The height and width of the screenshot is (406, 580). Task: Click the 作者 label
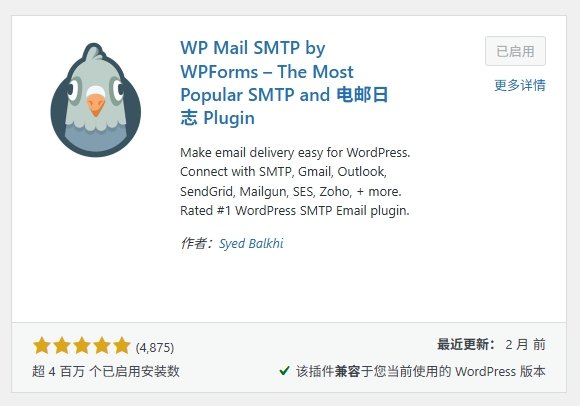coord(196,243)
